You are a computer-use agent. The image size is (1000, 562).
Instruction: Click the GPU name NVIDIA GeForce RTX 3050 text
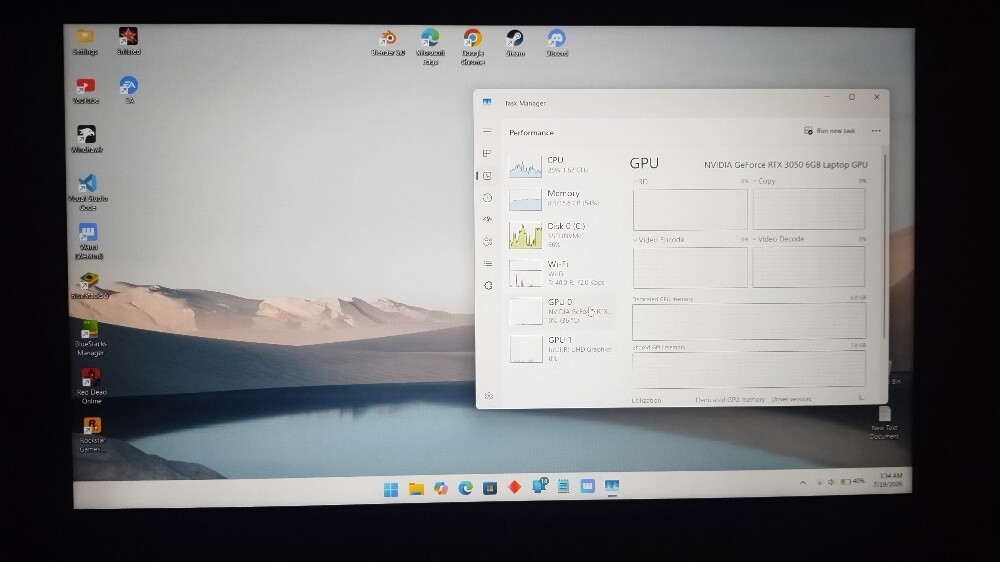[x=786, y=165]
